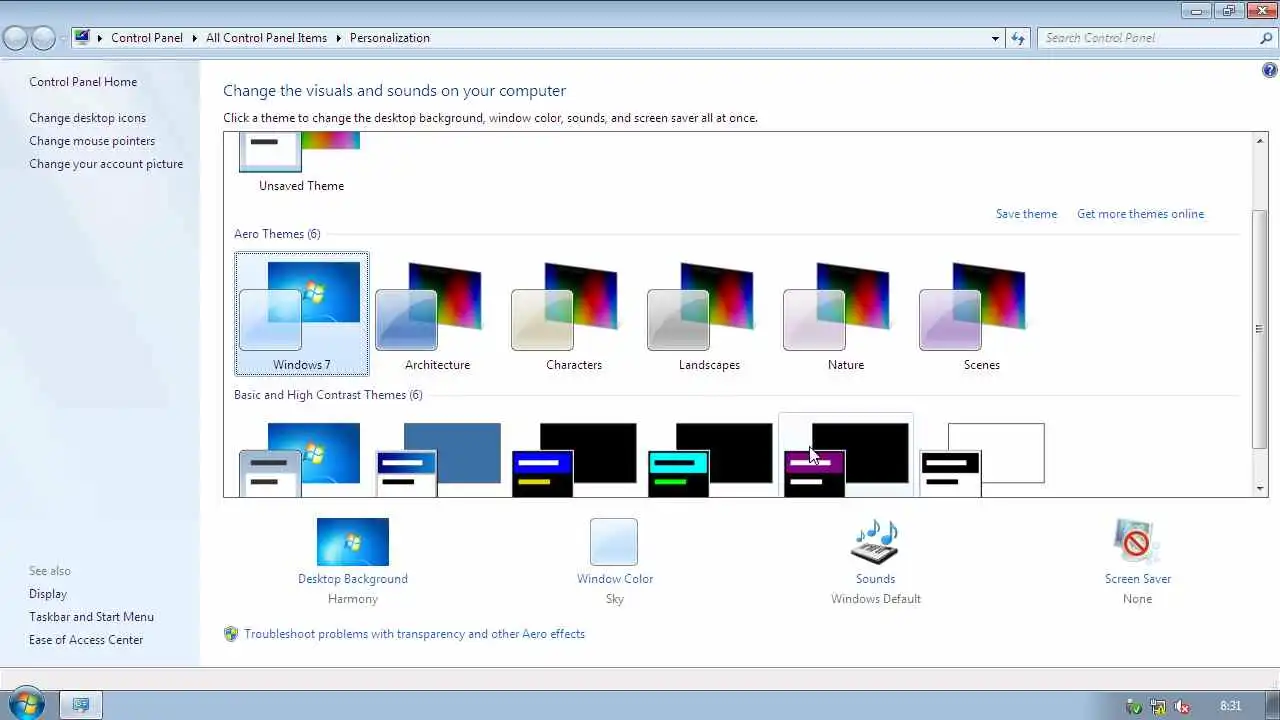Choose the Landscapes theme
Screen dimensions: 1280x720
tap(709, 314)
